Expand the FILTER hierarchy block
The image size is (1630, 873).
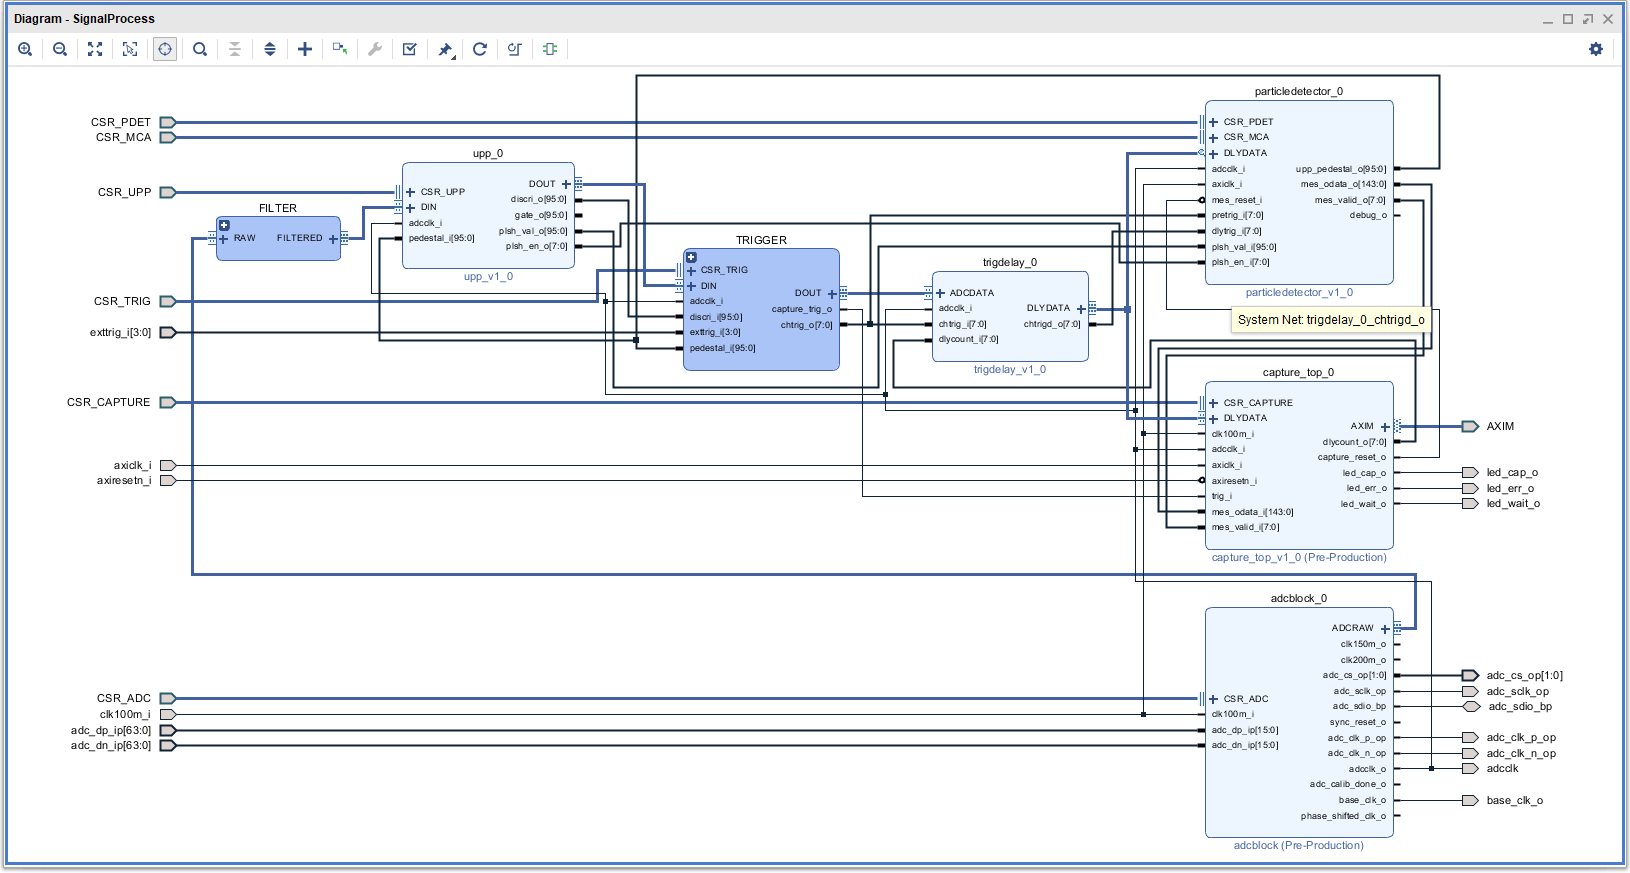pyautogui.click(x=225, y=225)
